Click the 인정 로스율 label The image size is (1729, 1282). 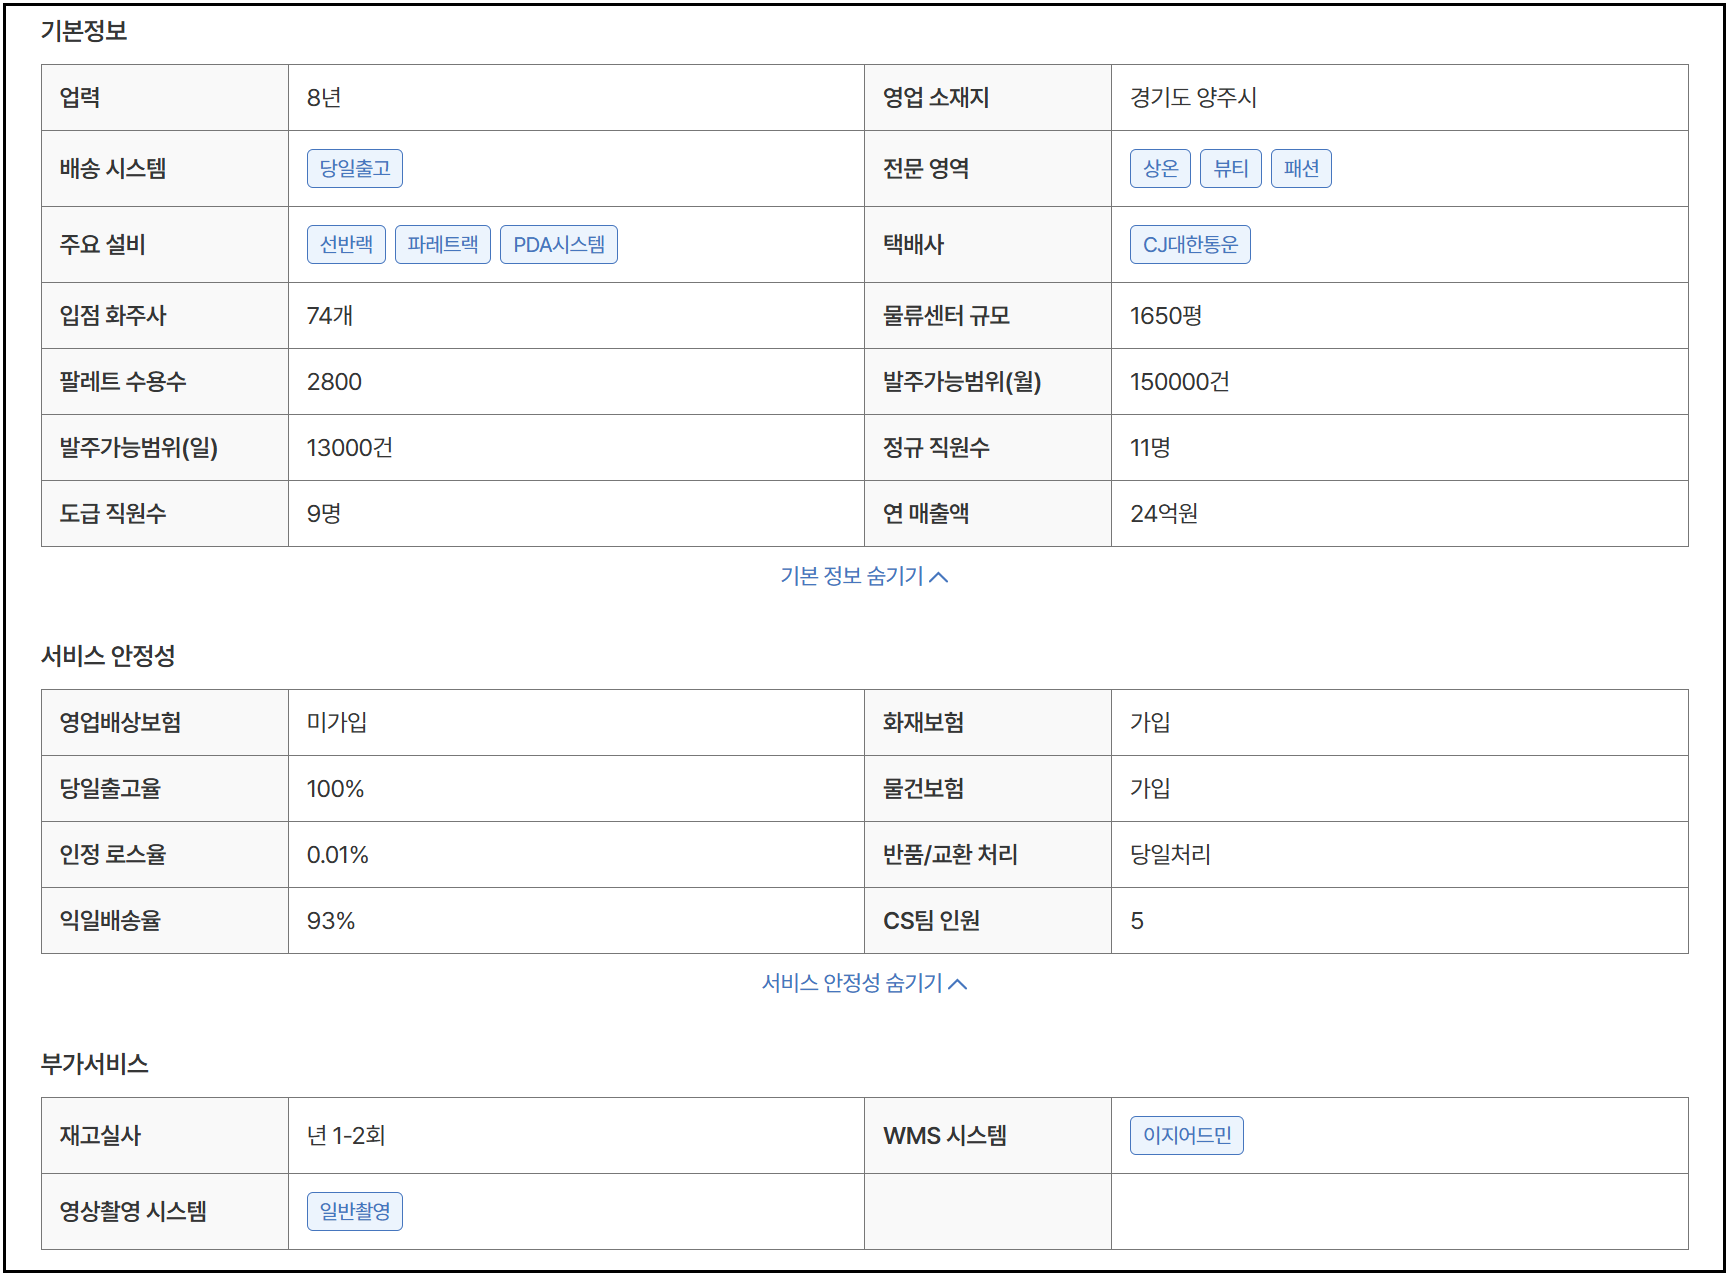click(113, 854)
